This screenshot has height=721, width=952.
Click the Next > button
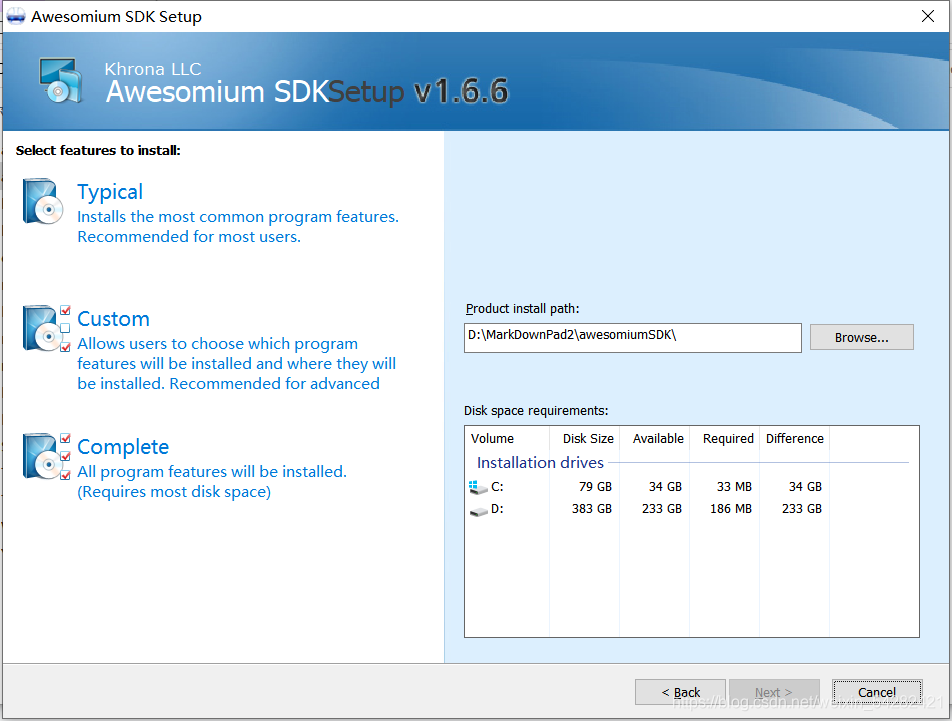(774, 692)
